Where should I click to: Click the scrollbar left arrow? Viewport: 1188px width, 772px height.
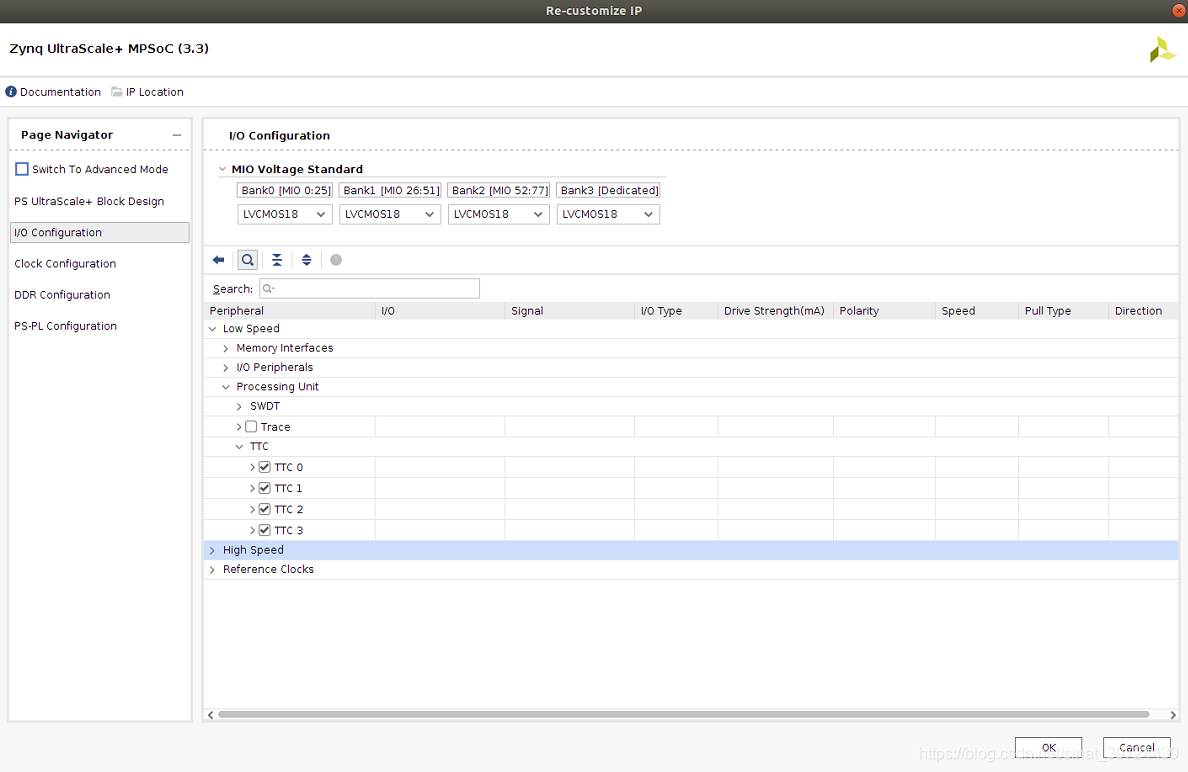(211, 714)
